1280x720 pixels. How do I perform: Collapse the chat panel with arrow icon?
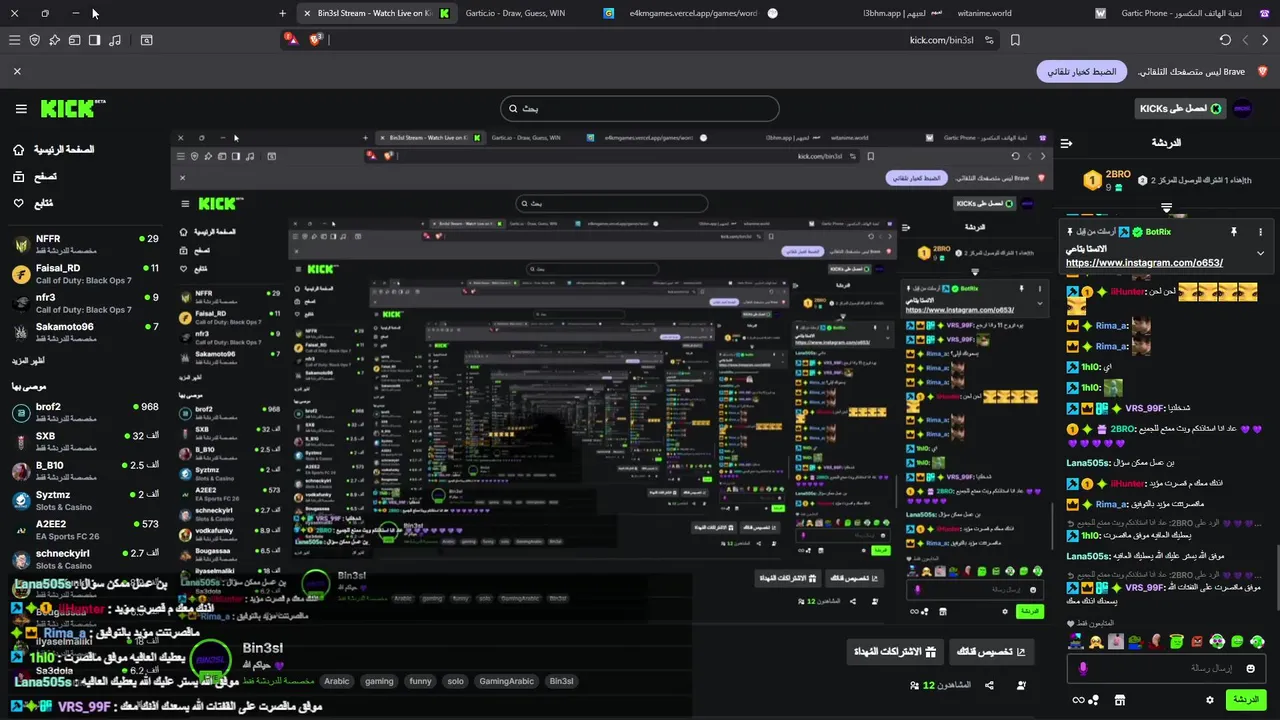1067,143
